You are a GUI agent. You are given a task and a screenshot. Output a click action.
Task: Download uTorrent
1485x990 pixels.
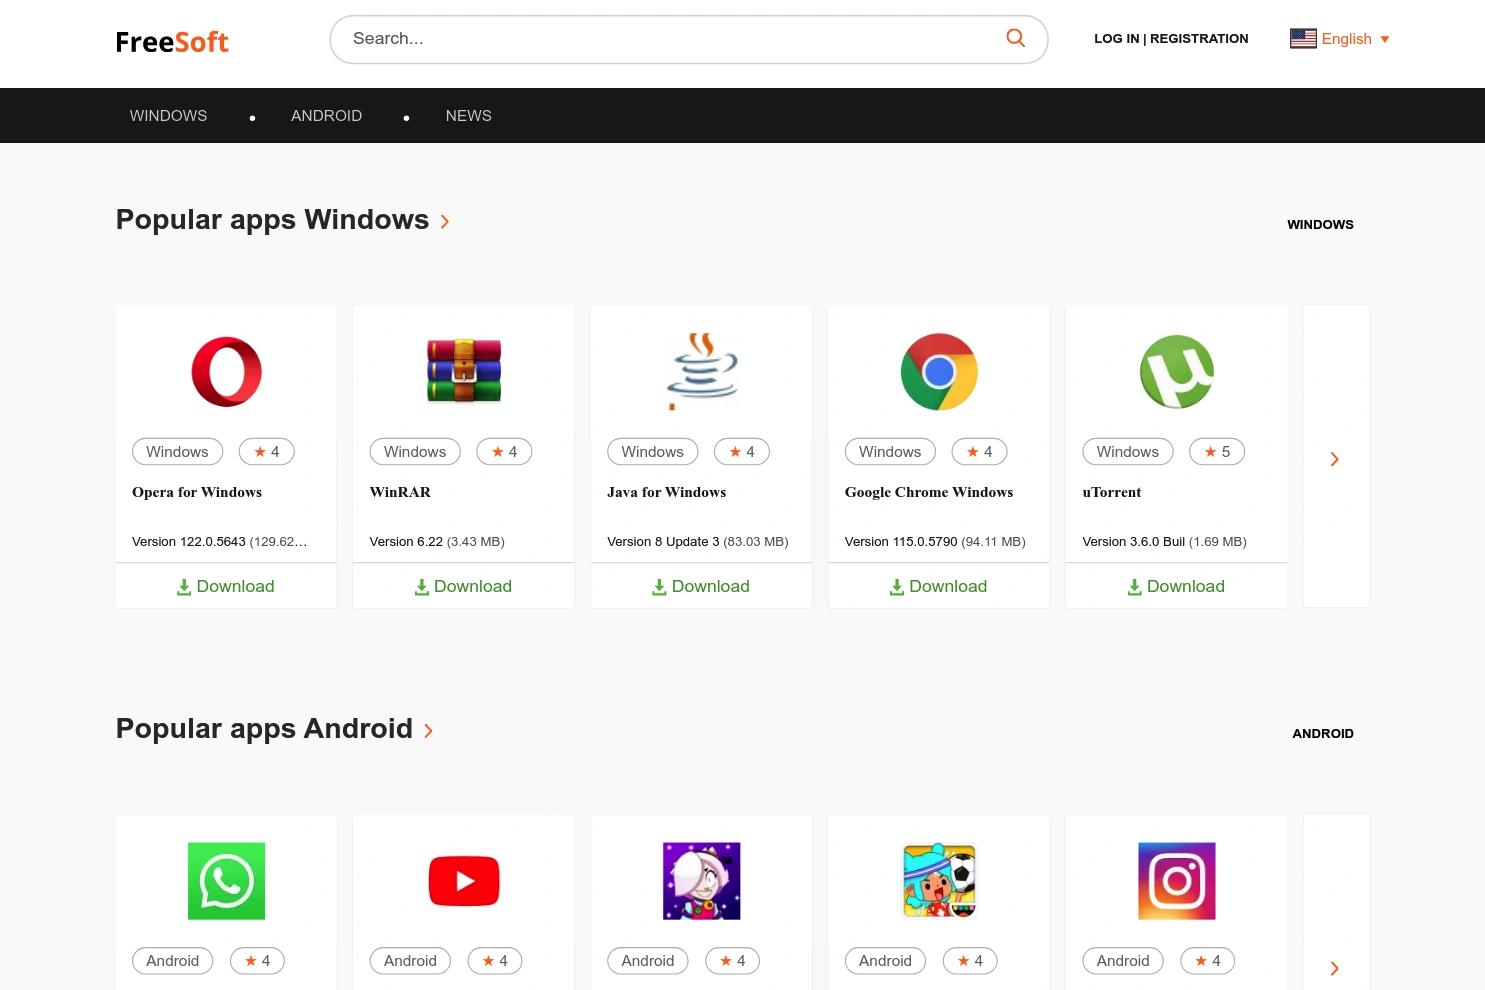pyautogui.click(x=1177, y=586)
